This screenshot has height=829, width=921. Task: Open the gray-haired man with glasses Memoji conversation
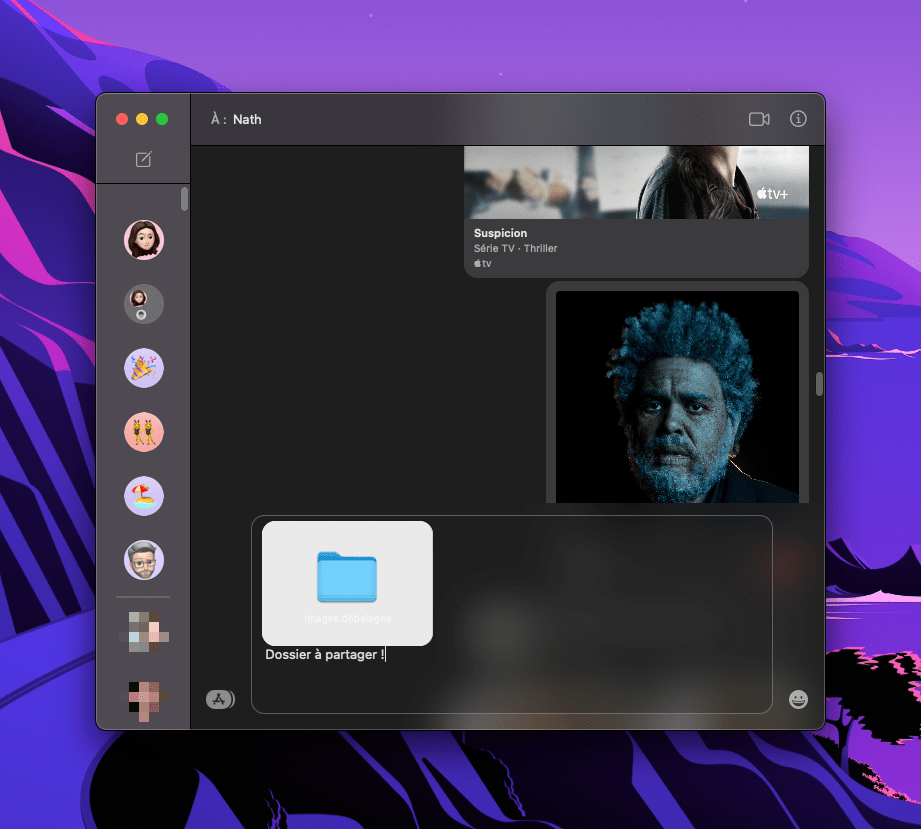144,560
